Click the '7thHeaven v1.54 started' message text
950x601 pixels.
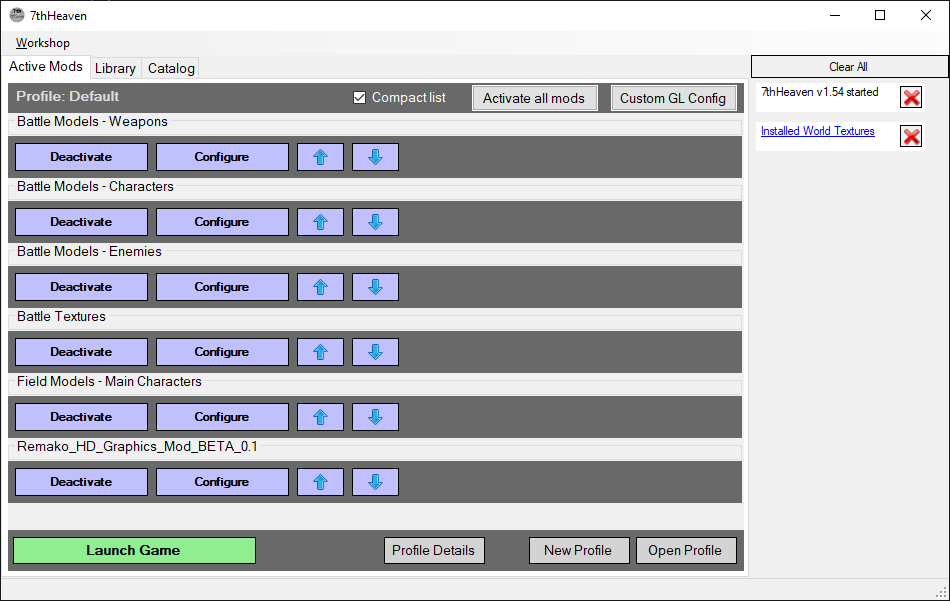[x=820, y=92]
